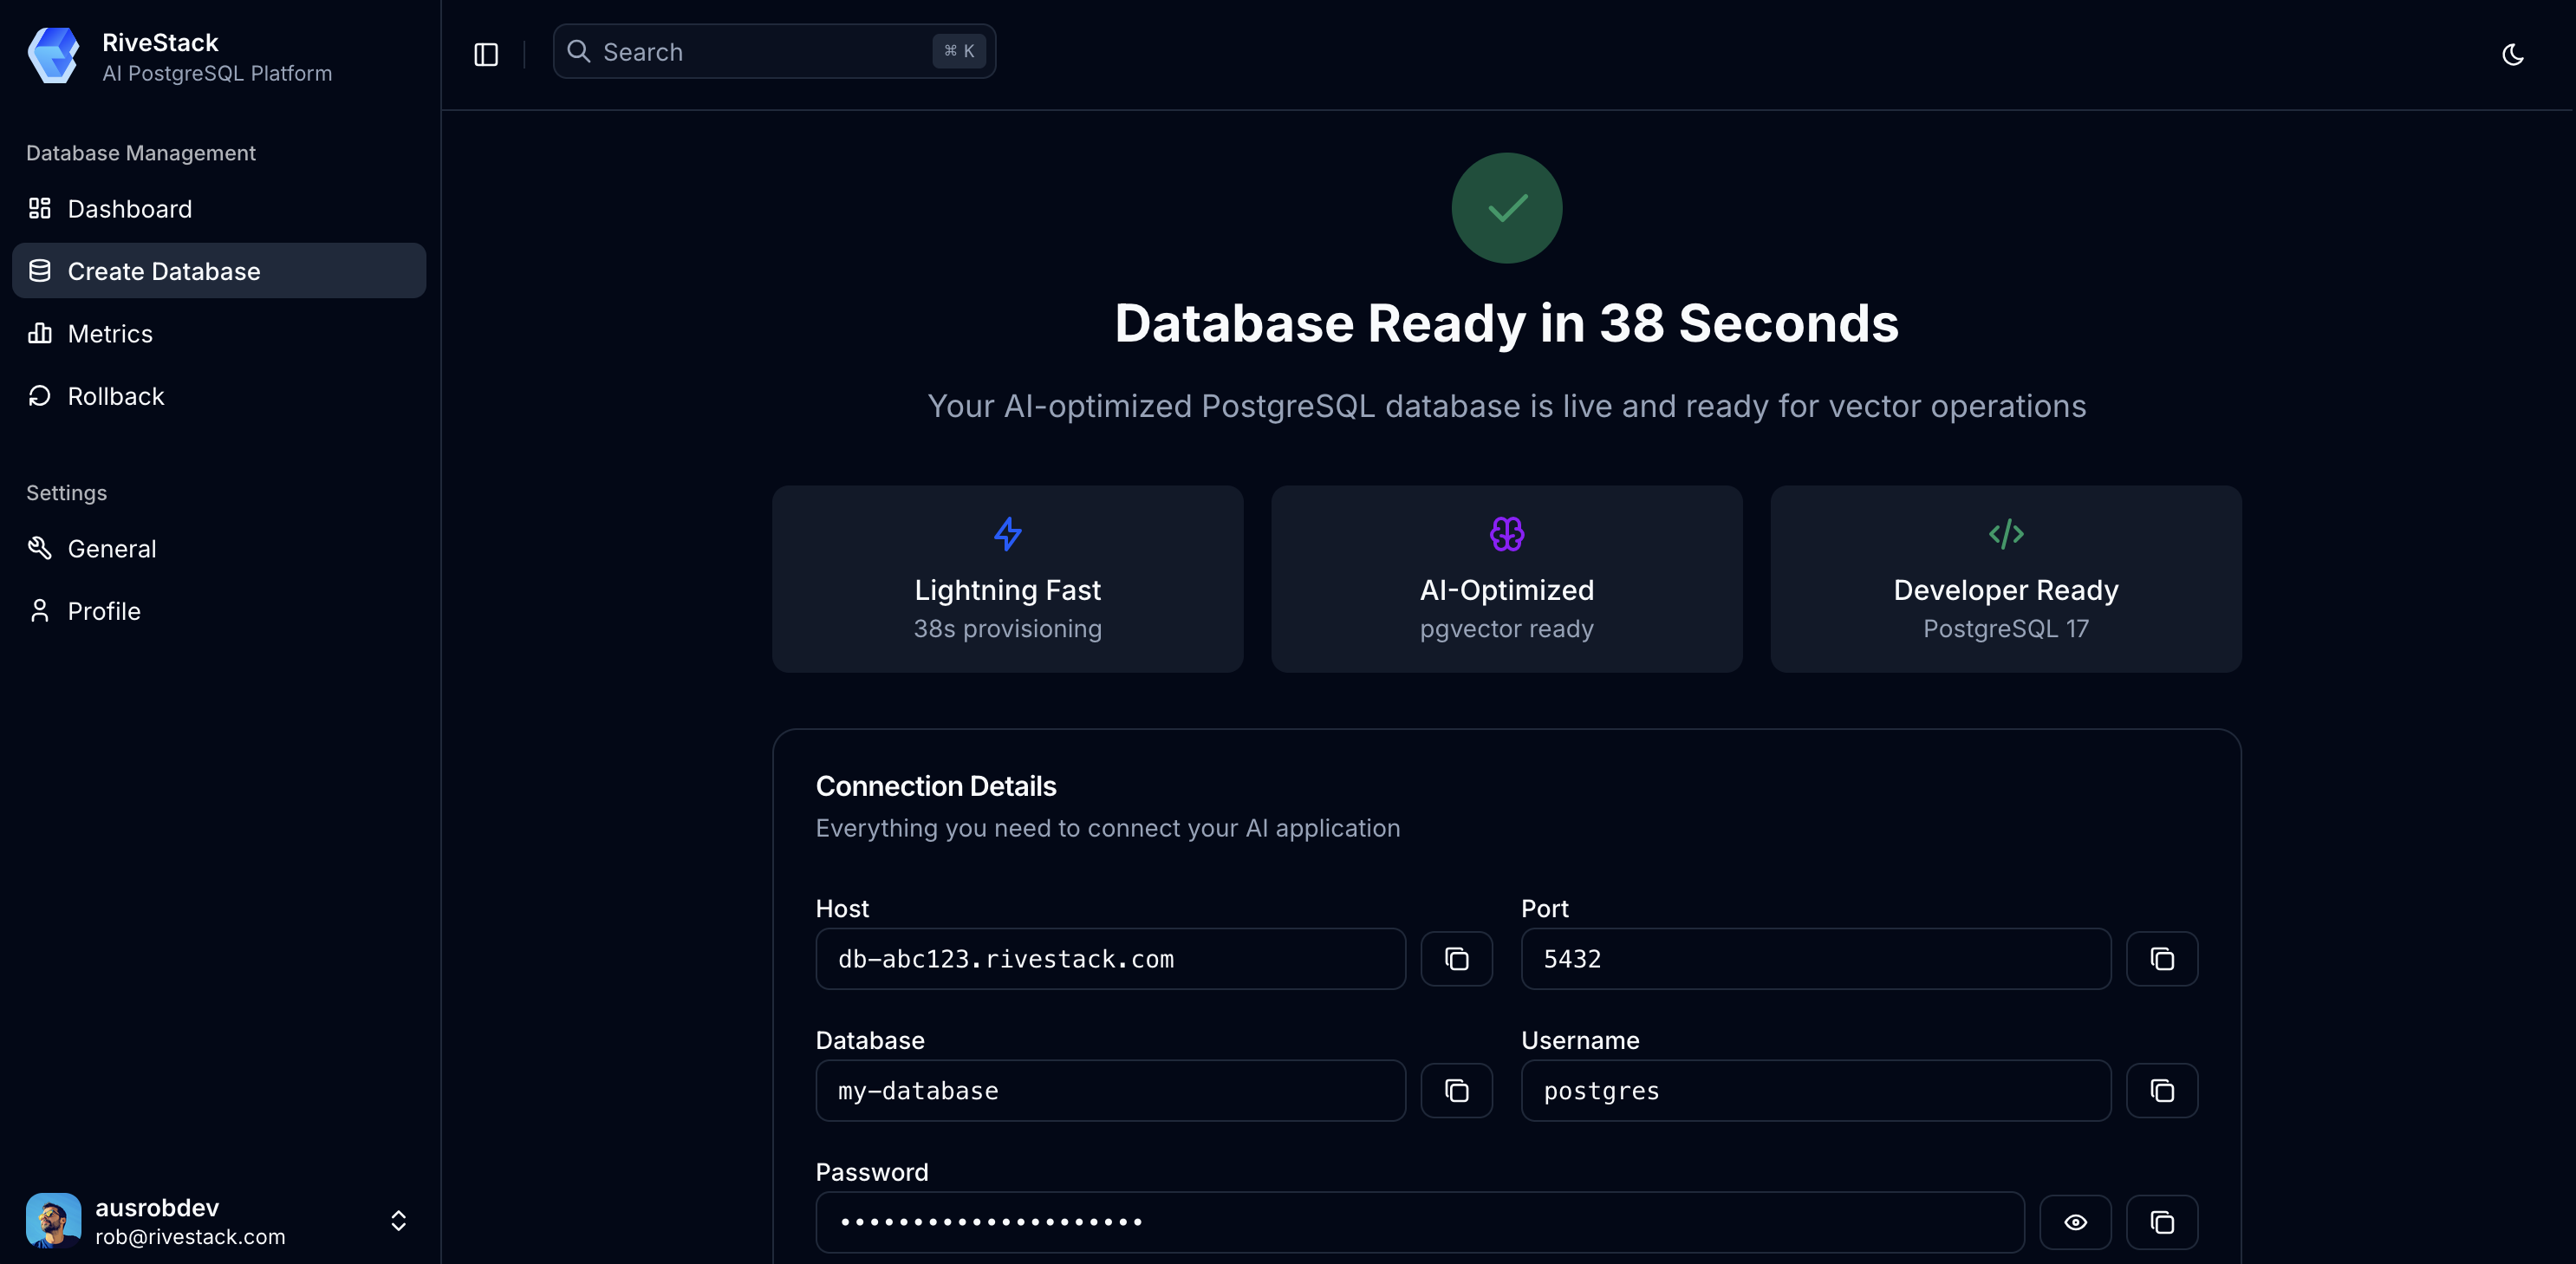Click the Developer Ready code icon
The height and width of the screenshot is (1264, 2576).
(x=2005, y=534)
